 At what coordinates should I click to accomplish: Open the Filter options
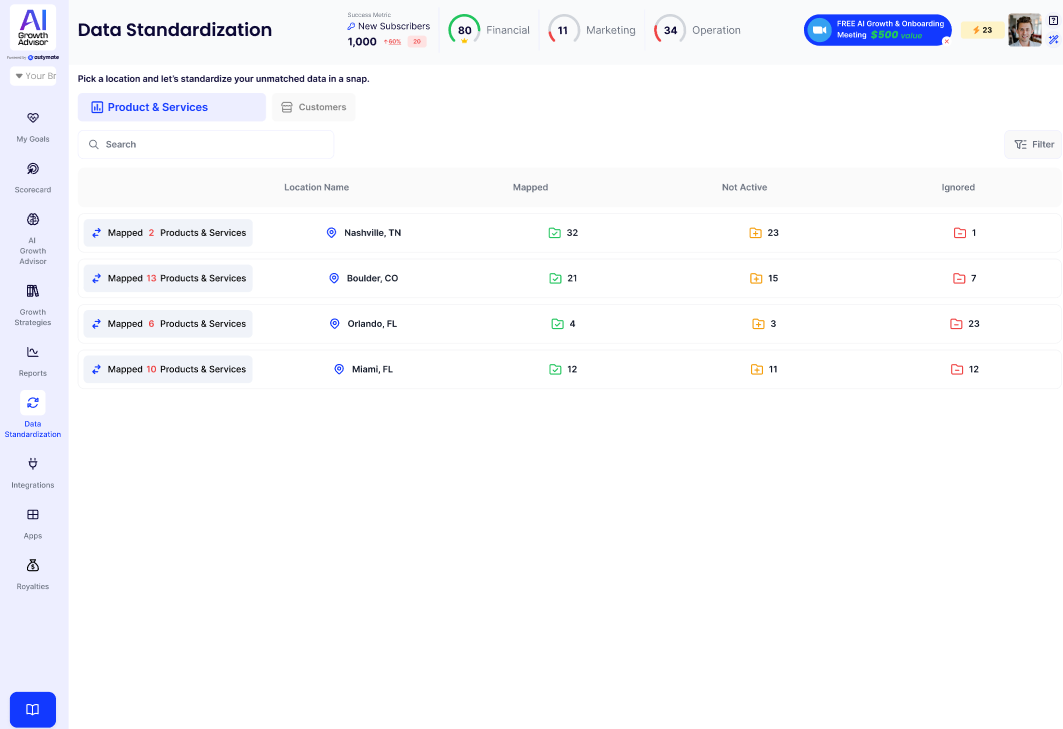pyautogui.click(x=1033, y=144)
